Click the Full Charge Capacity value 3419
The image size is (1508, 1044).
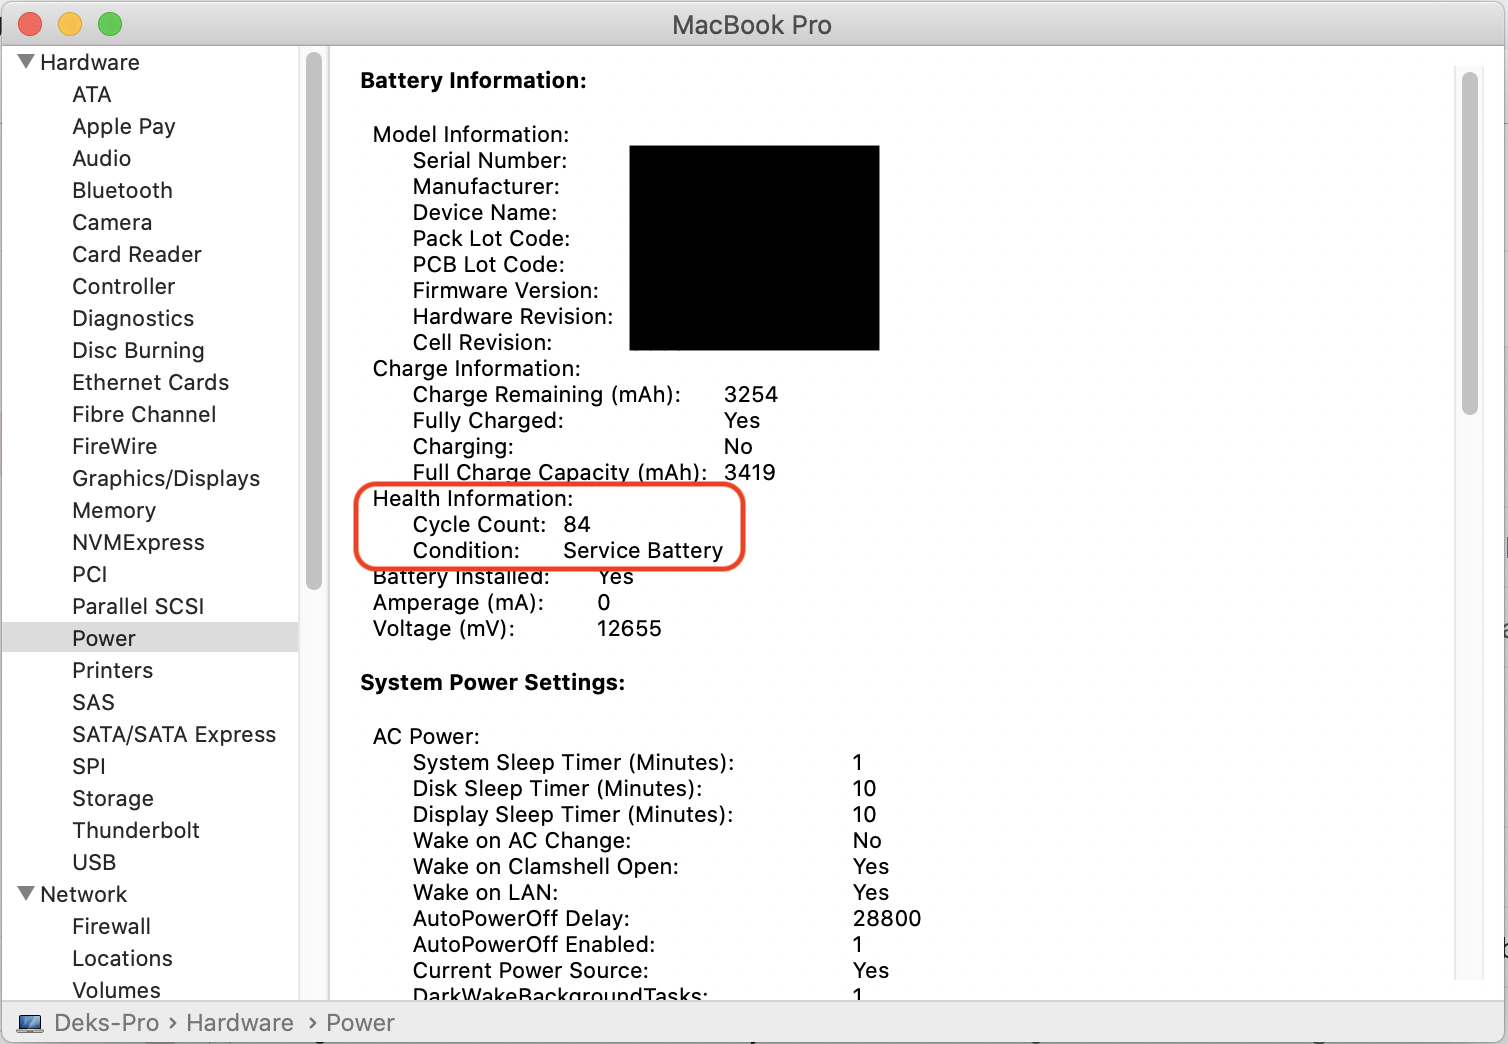tap(750, 472)
